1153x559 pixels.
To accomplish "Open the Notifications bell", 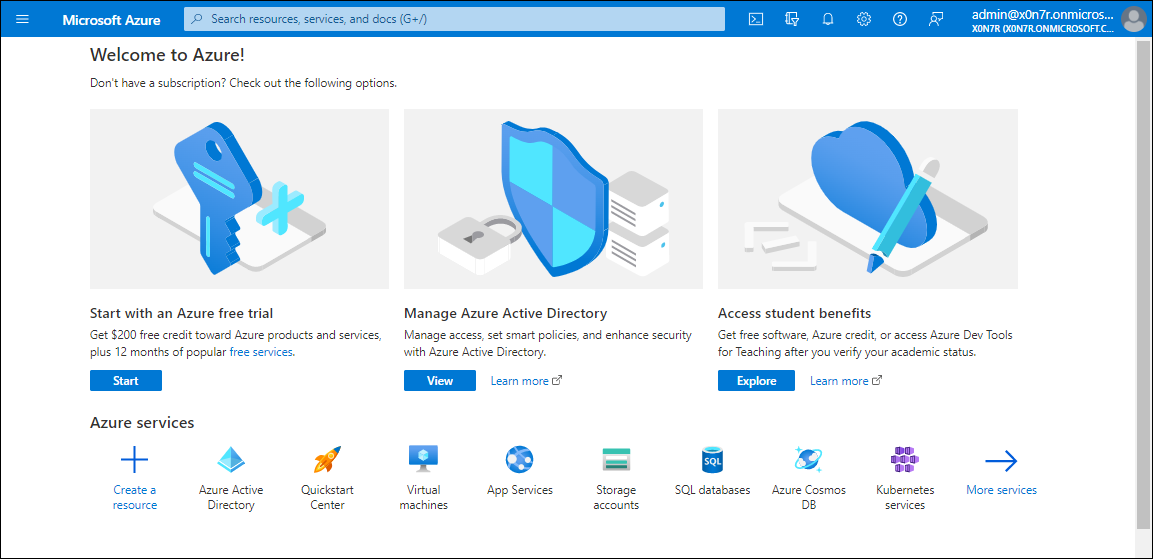I will (x=828, y=19).
